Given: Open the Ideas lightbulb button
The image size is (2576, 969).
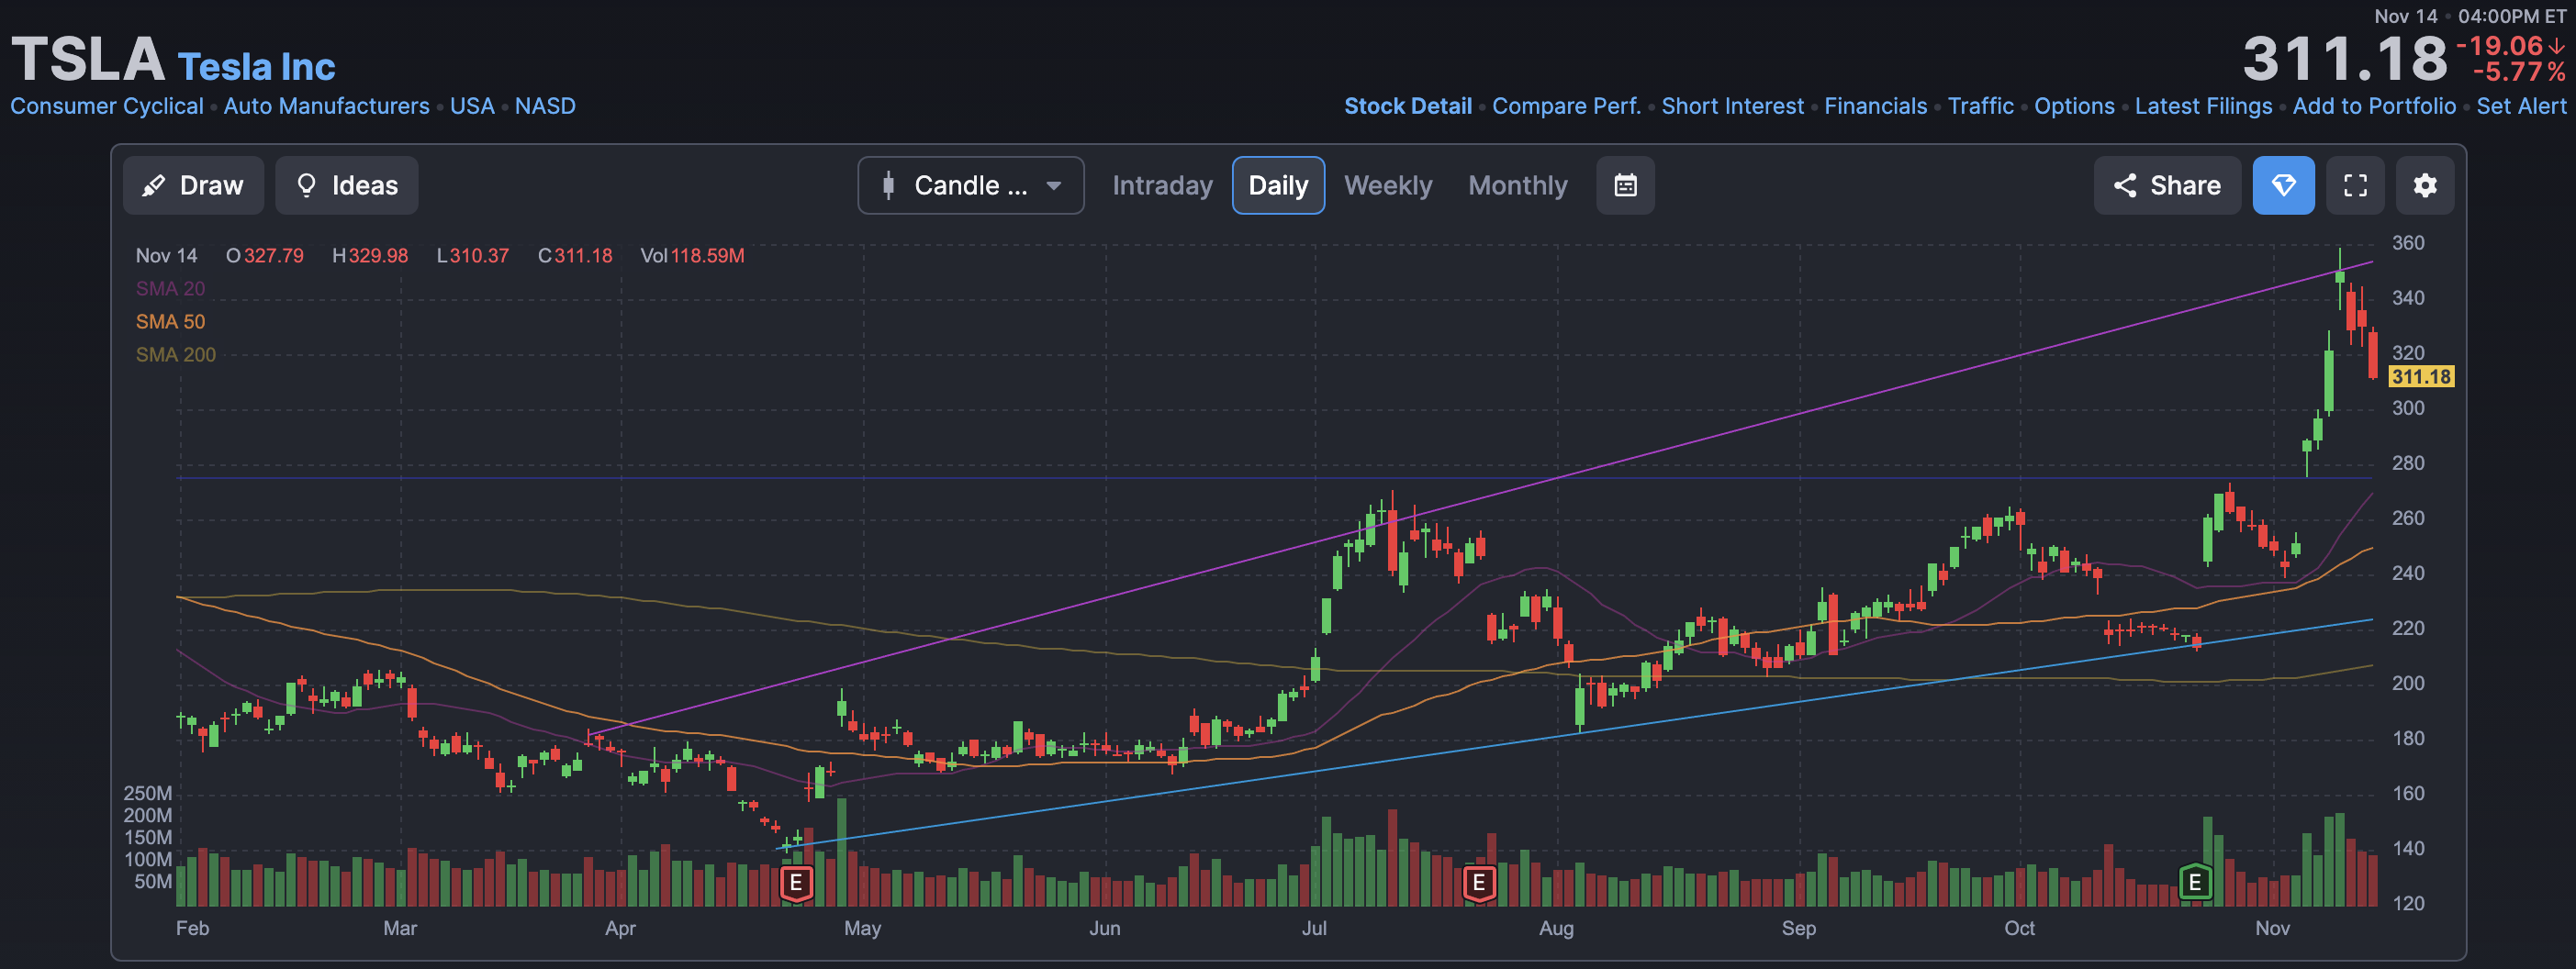Looking at the screenshot, I should [x=347, y=185].
